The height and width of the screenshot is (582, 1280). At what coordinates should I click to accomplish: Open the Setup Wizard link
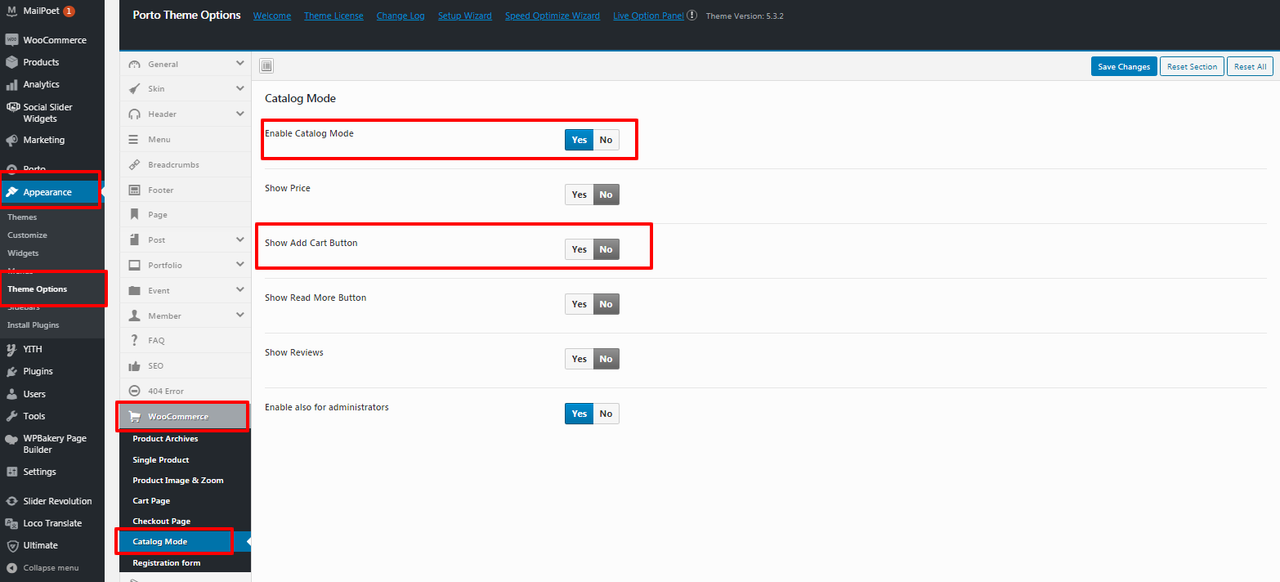pos(465,16)
